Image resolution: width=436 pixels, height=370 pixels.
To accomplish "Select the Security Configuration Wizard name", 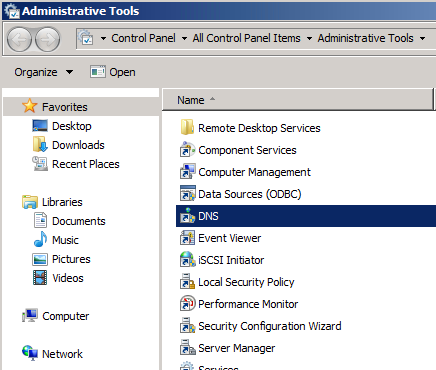I will 270,326.
